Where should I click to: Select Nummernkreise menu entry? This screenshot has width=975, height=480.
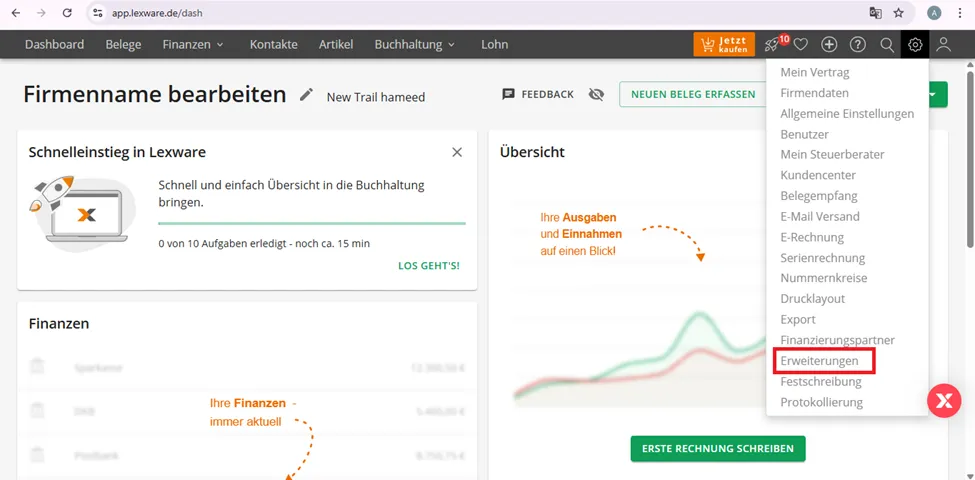[x=823, y=278]
